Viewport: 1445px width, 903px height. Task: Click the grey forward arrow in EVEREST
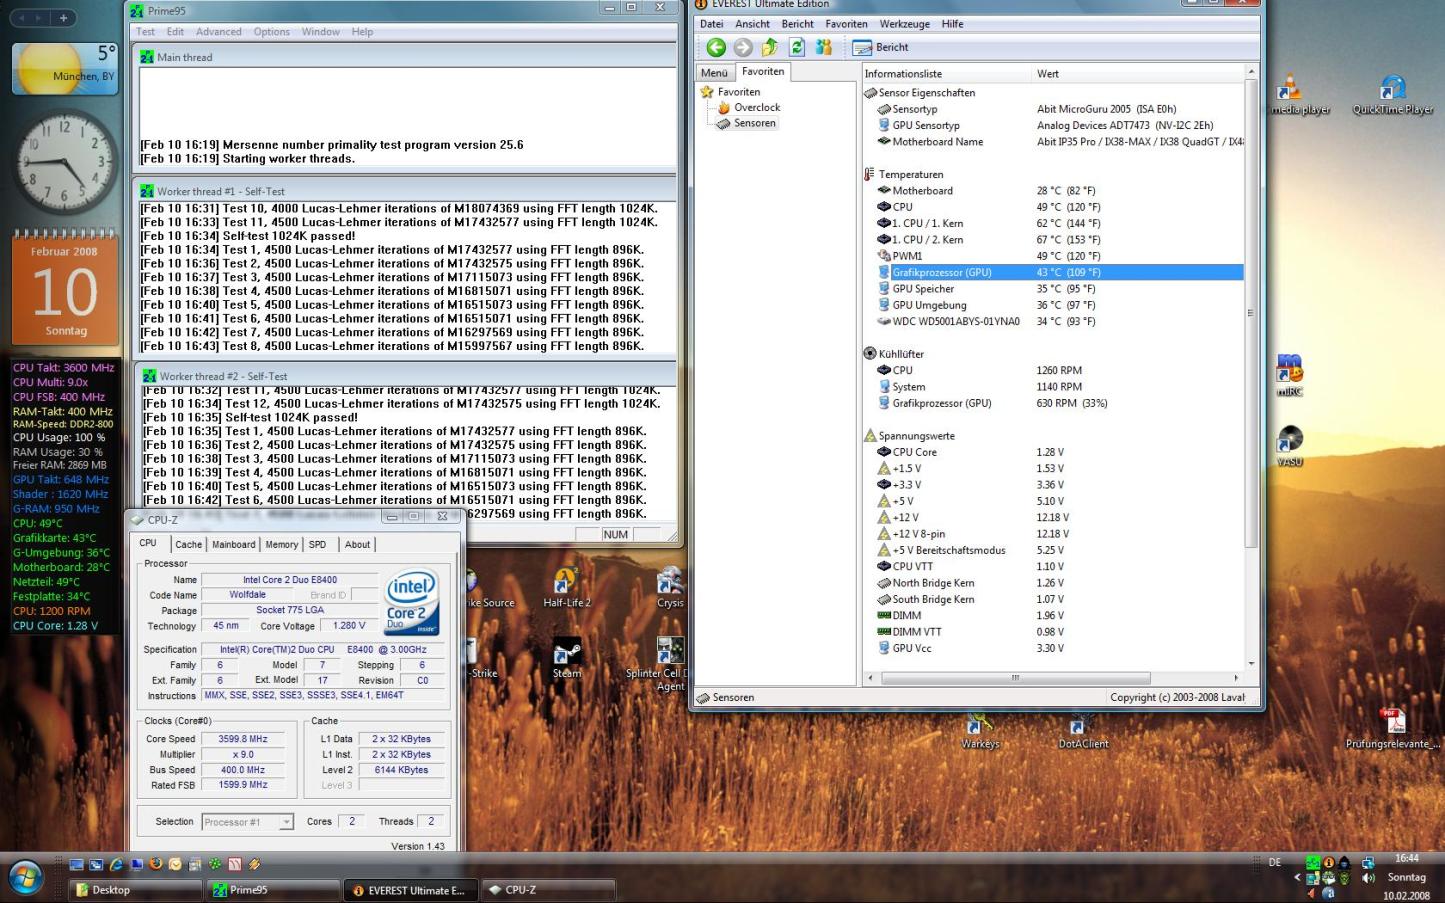(743, 47)
